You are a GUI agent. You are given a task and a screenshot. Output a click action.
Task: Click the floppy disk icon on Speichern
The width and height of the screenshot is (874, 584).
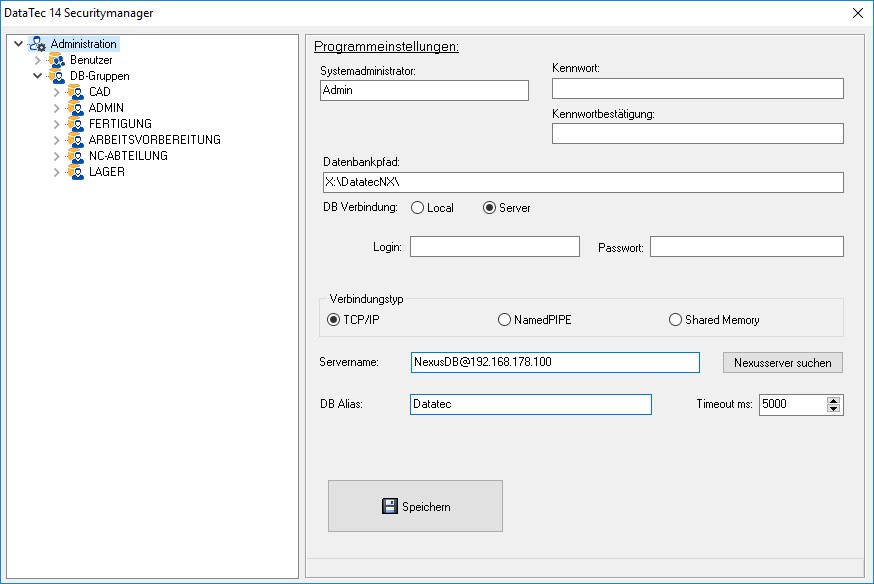pyautogui.click(x=390, y=506)
